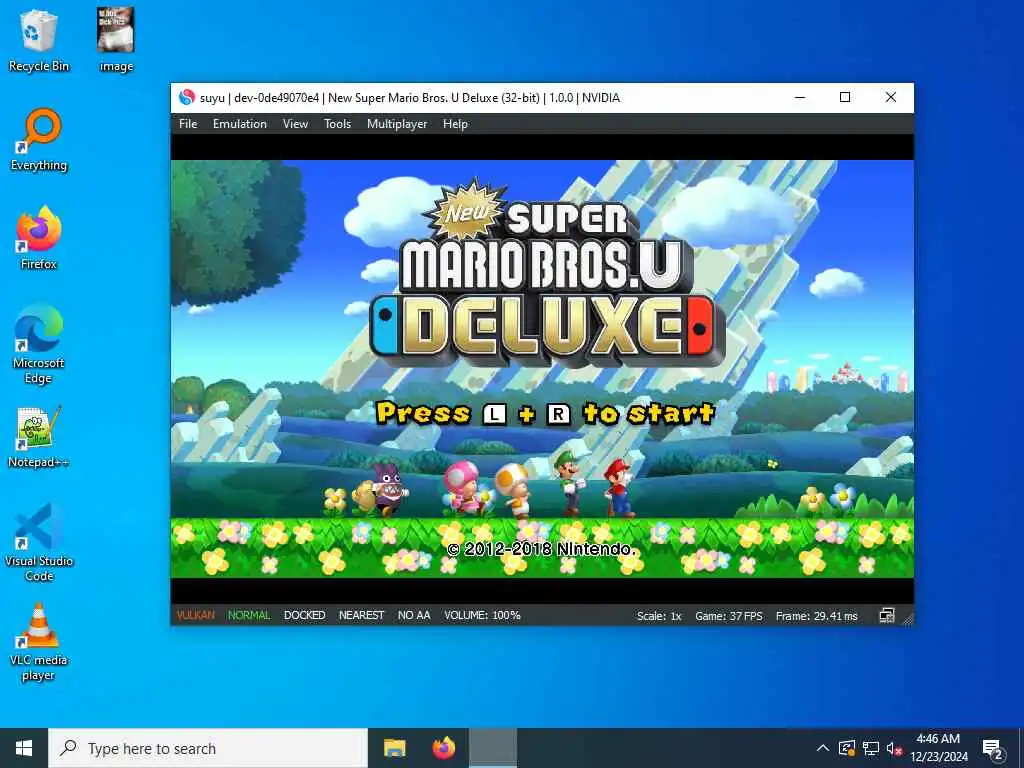Toggle NORMAL GPU accuracy in status bar
The image size is (1024, 768).
click(249, 615)
